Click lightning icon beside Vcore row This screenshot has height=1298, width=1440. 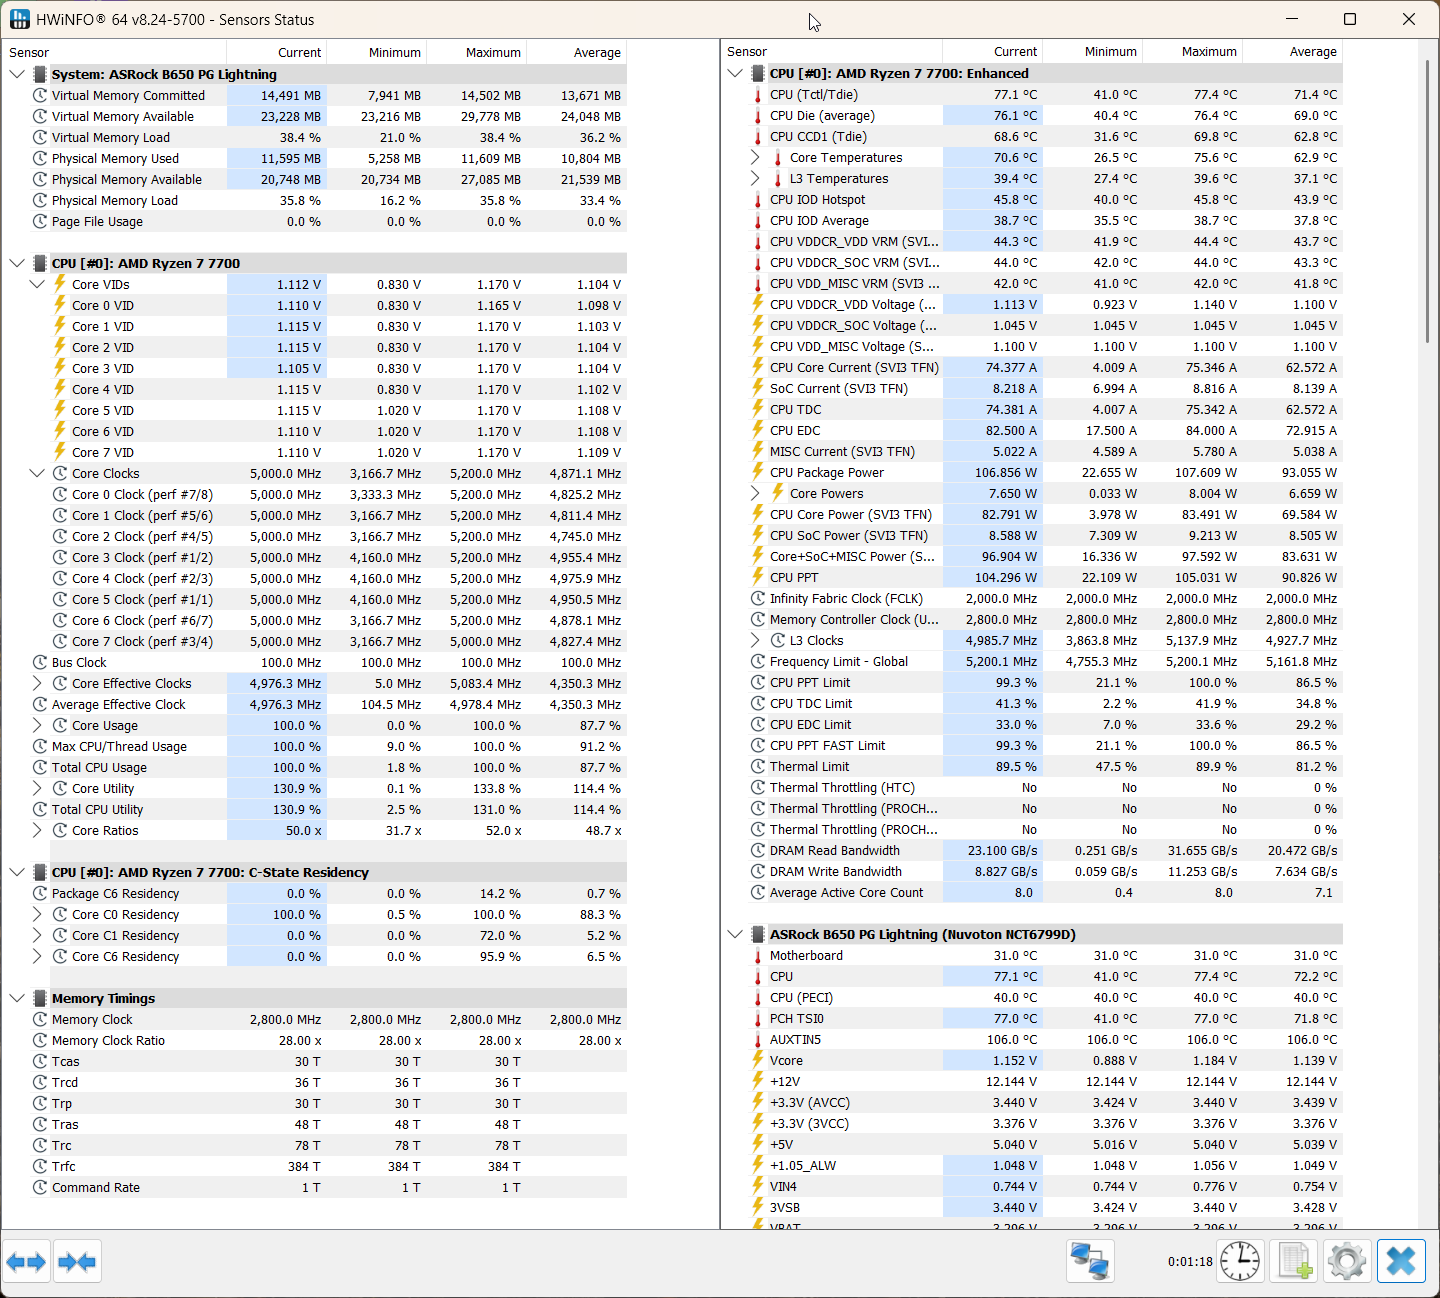[x=757, y=1060]
